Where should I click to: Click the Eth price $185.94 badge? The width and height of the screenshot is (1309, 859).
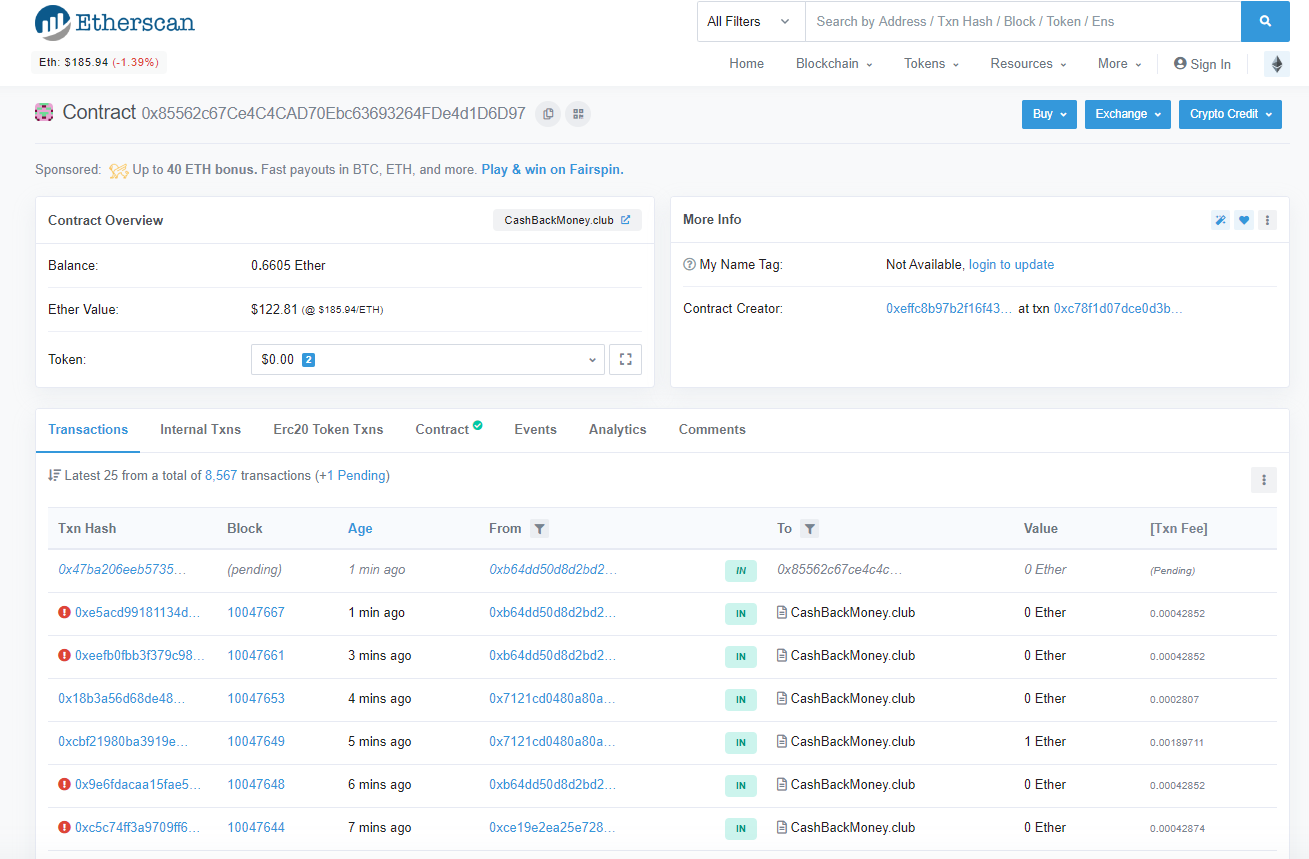(99, 62)
